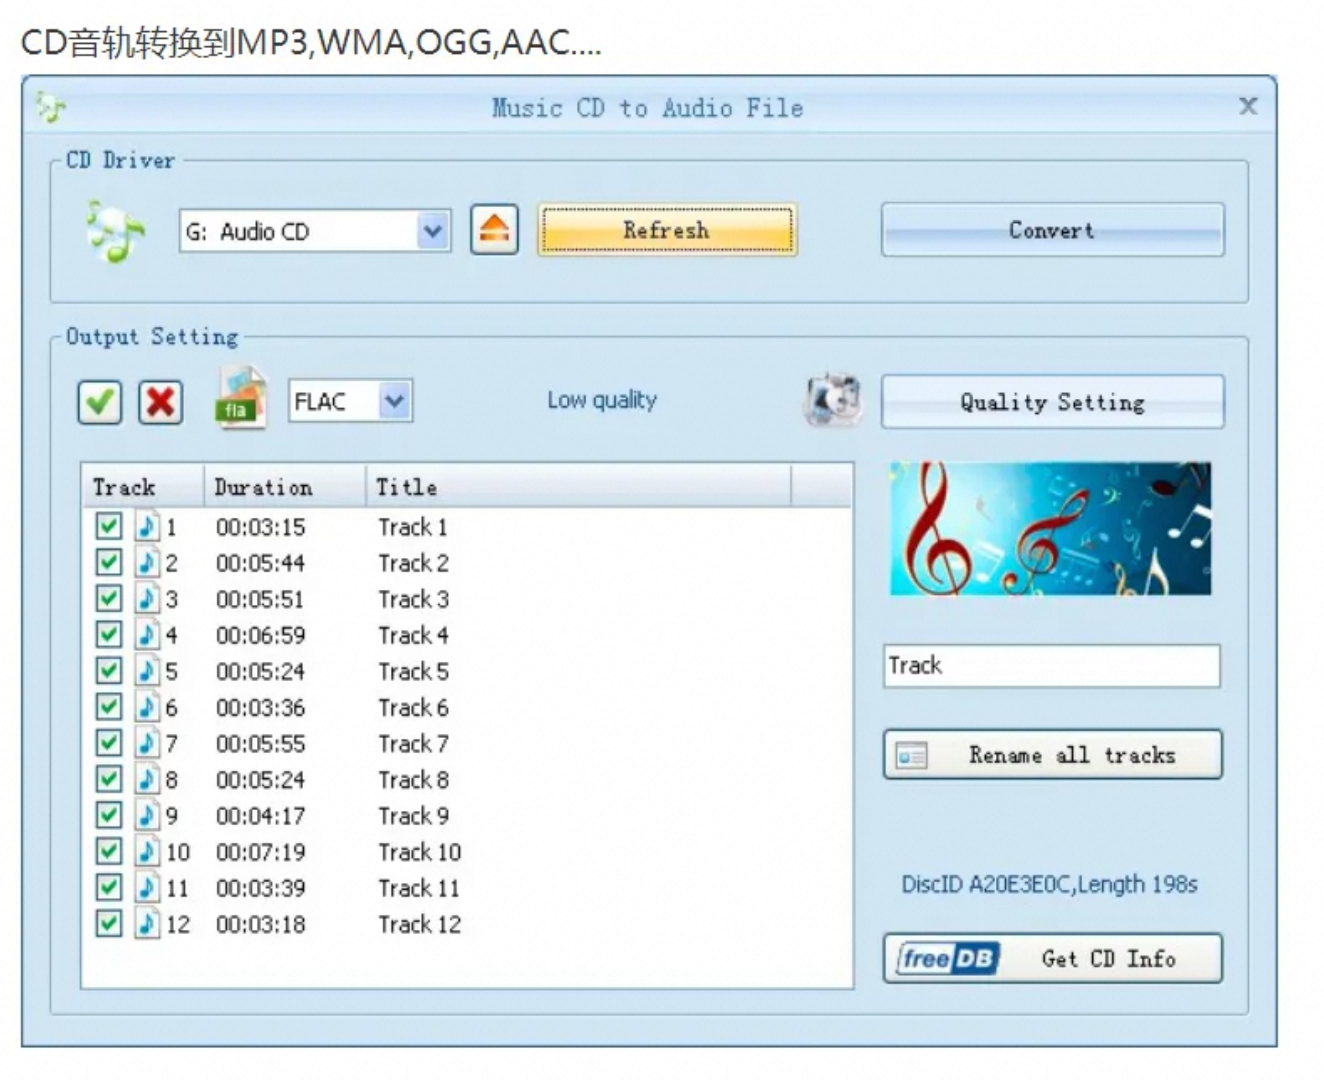Viewport: 1324px width, 1080px height.
Task: Click the eject CD tray icon
Action: 495,230
